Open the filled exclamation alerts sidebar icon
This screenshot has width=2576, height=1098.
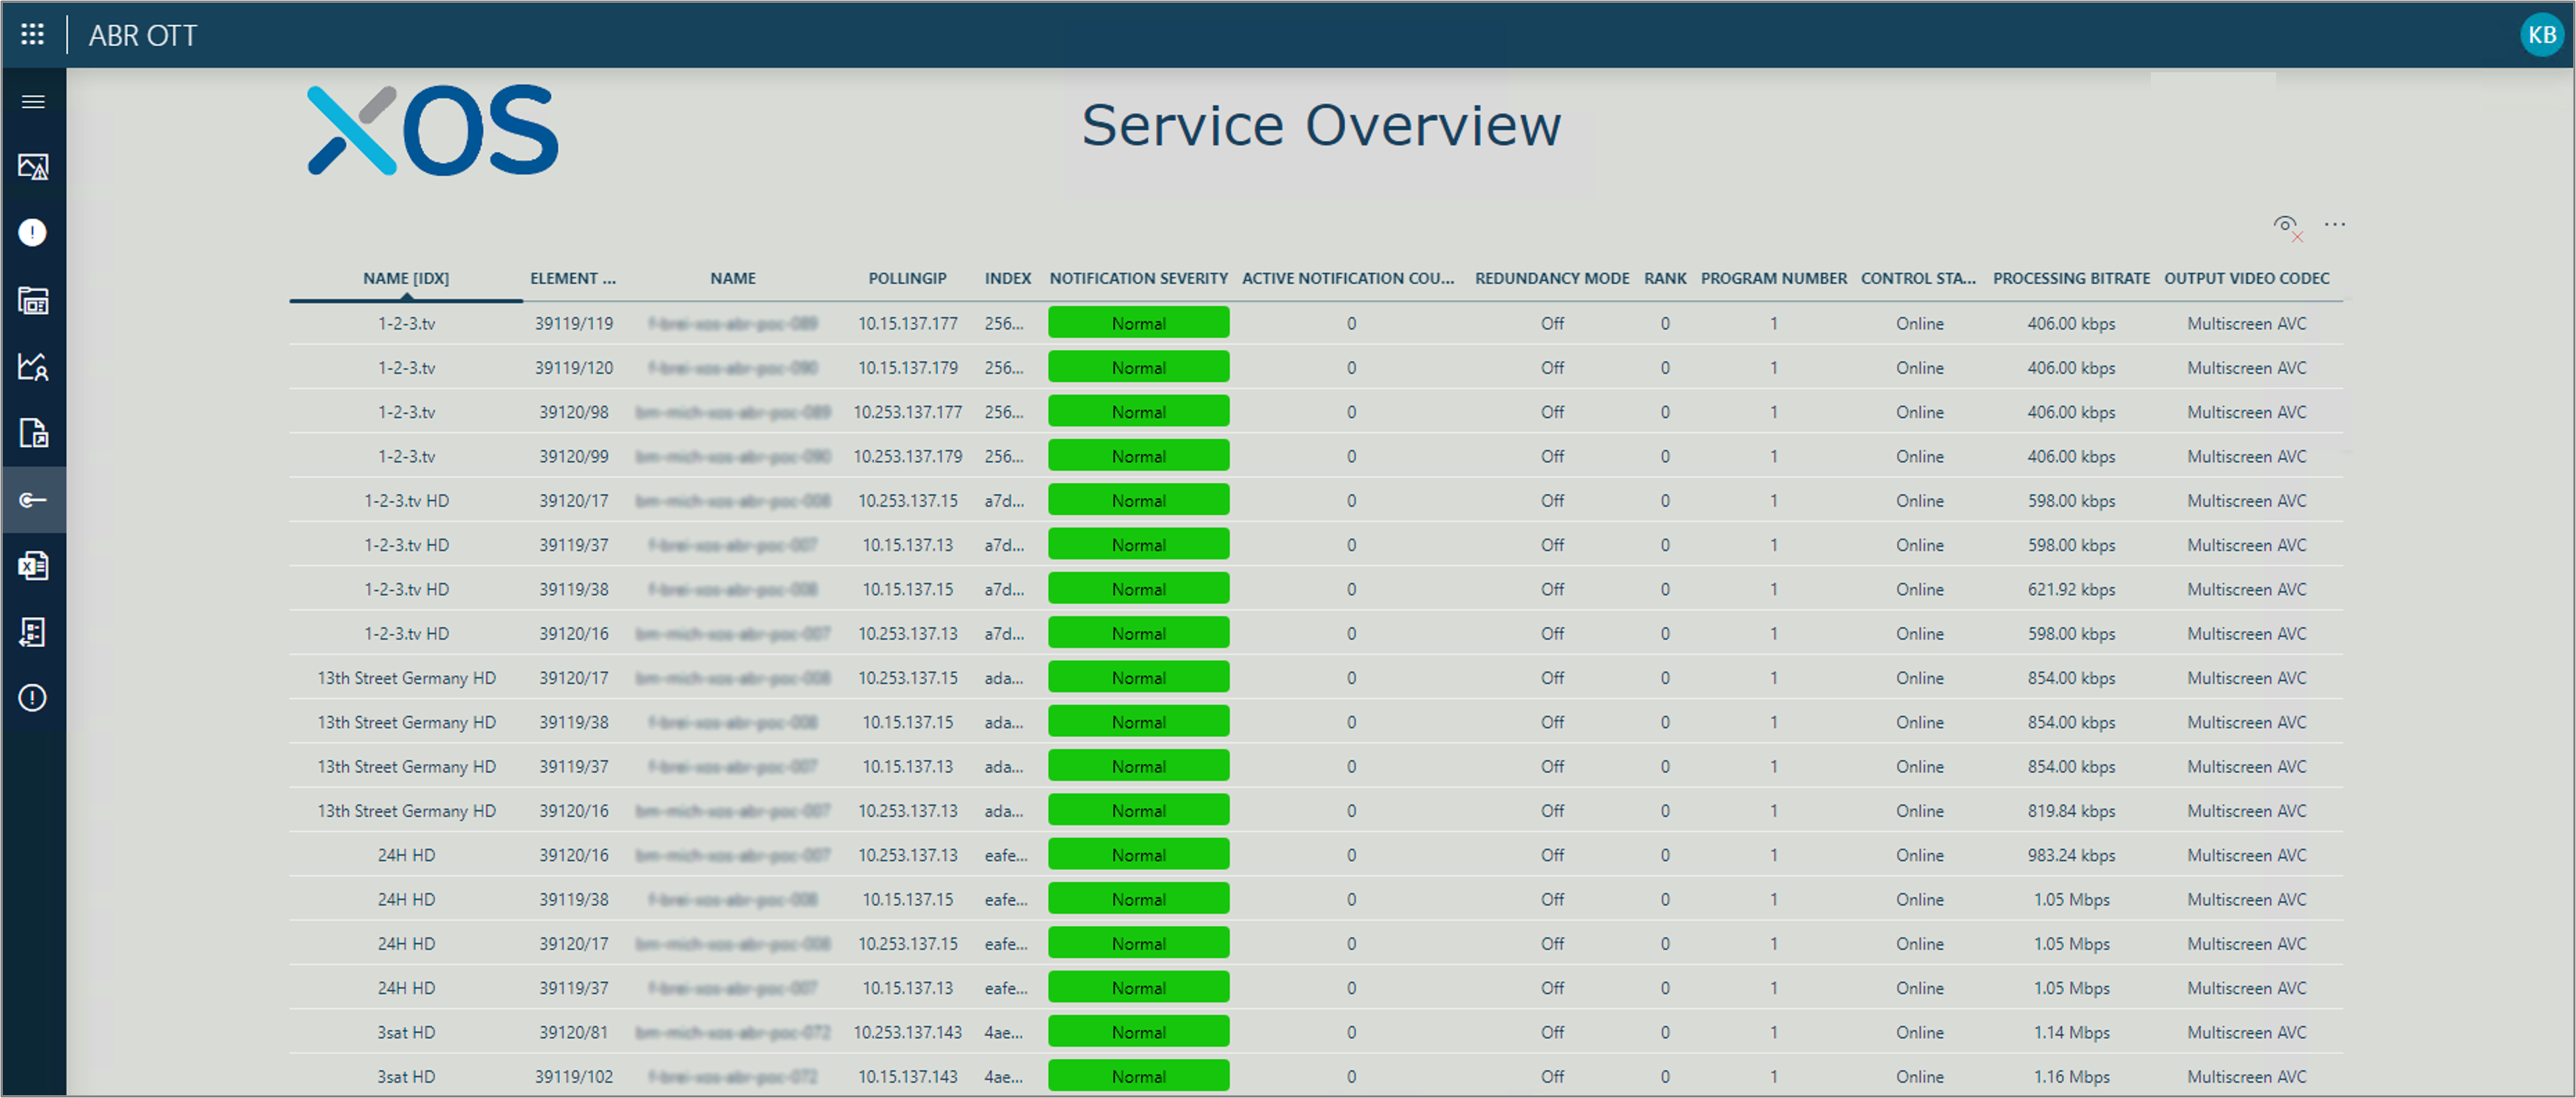pyautogui.click(x=32, y=232)
